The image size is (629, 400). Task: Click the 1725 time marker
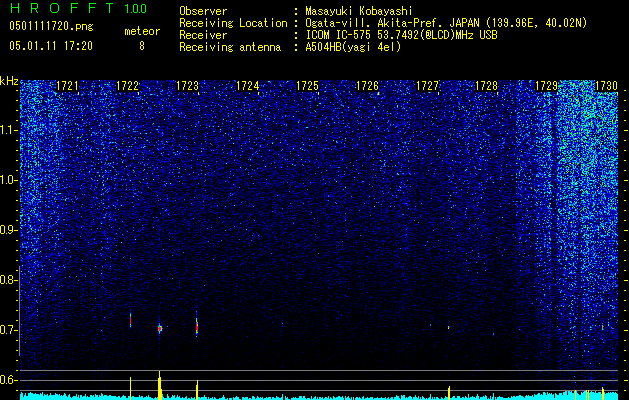307,86
